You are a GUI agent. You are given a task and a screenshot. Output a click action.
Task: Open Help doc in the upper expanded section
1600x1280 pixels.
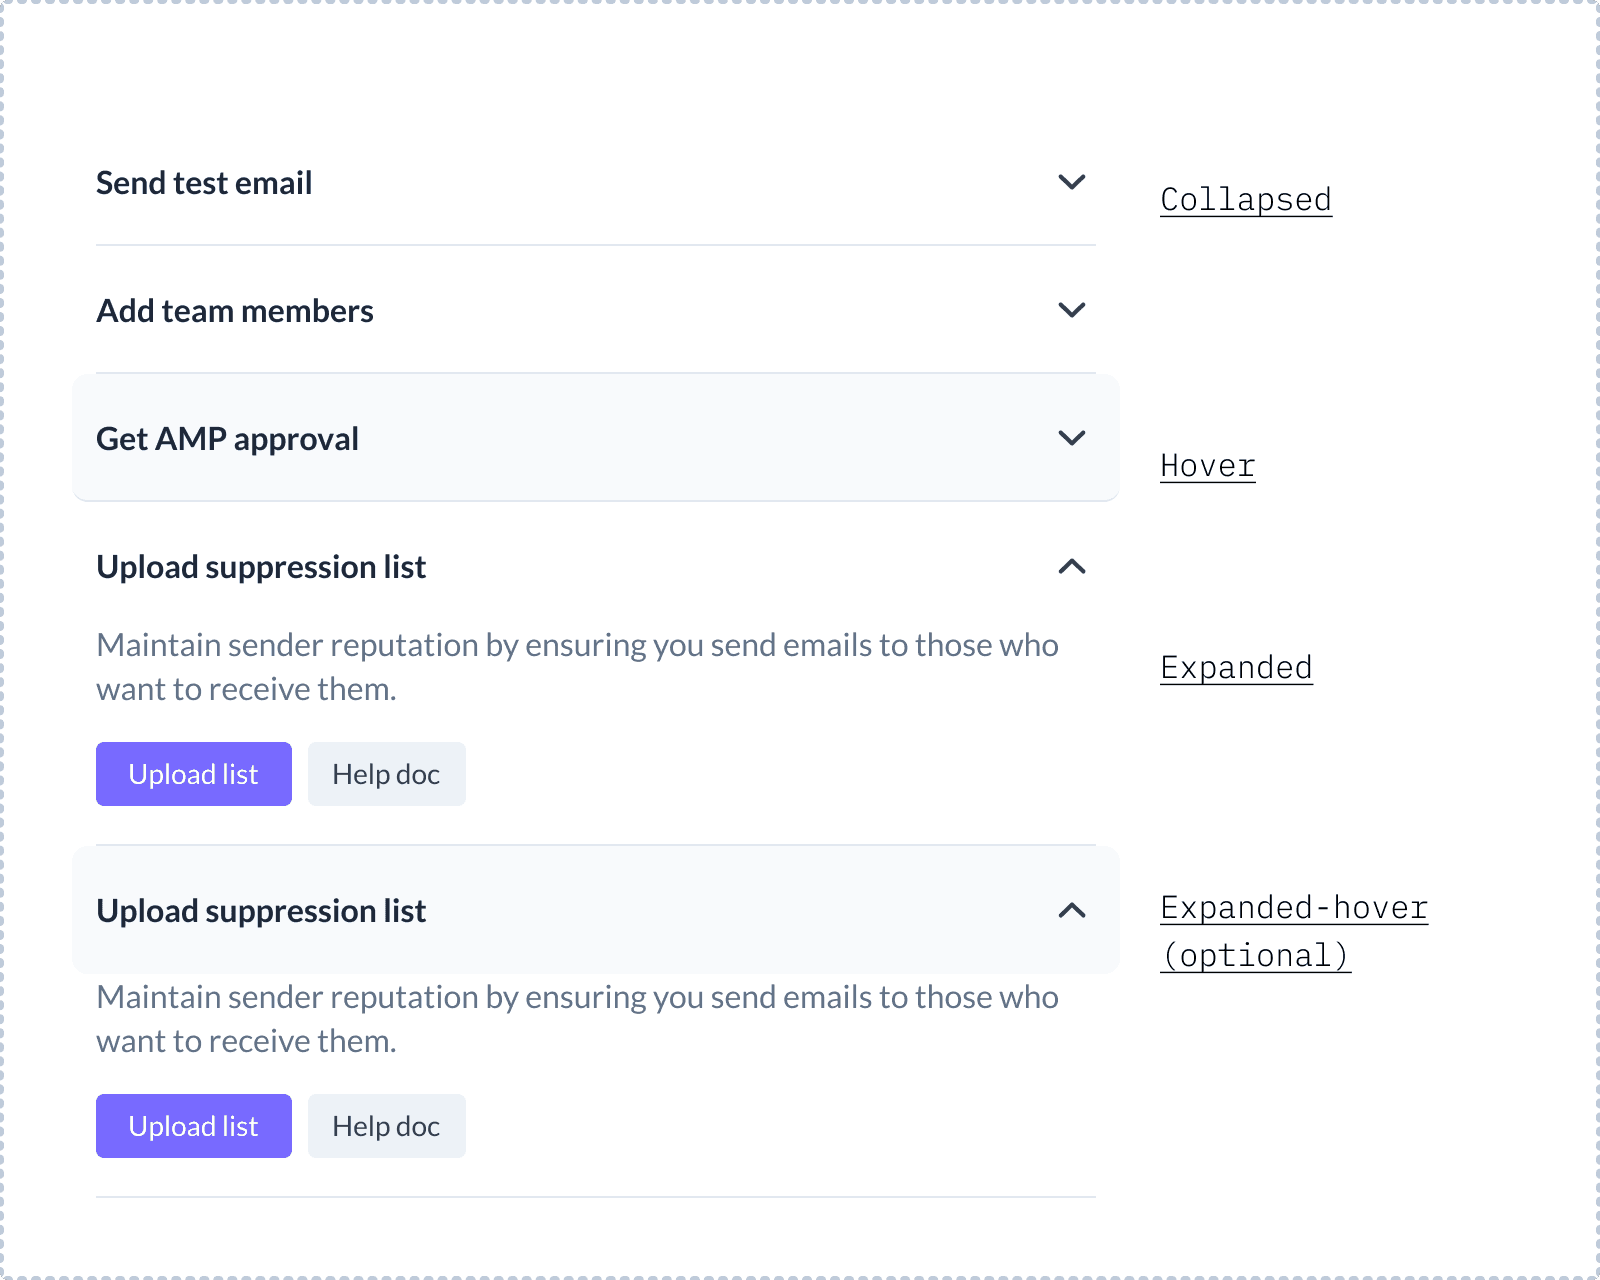click(386, 774)
